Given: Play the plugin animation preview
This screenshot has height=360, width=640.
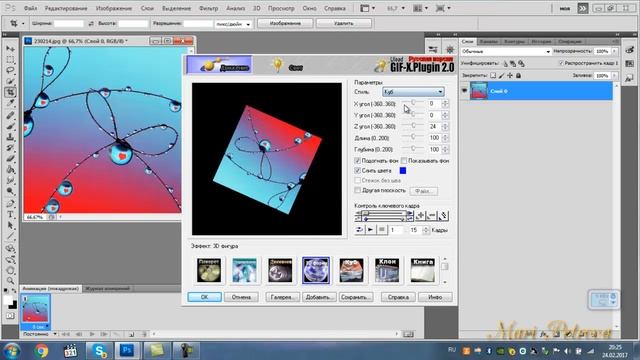Looking at the screenshot, I should [370, 230].
